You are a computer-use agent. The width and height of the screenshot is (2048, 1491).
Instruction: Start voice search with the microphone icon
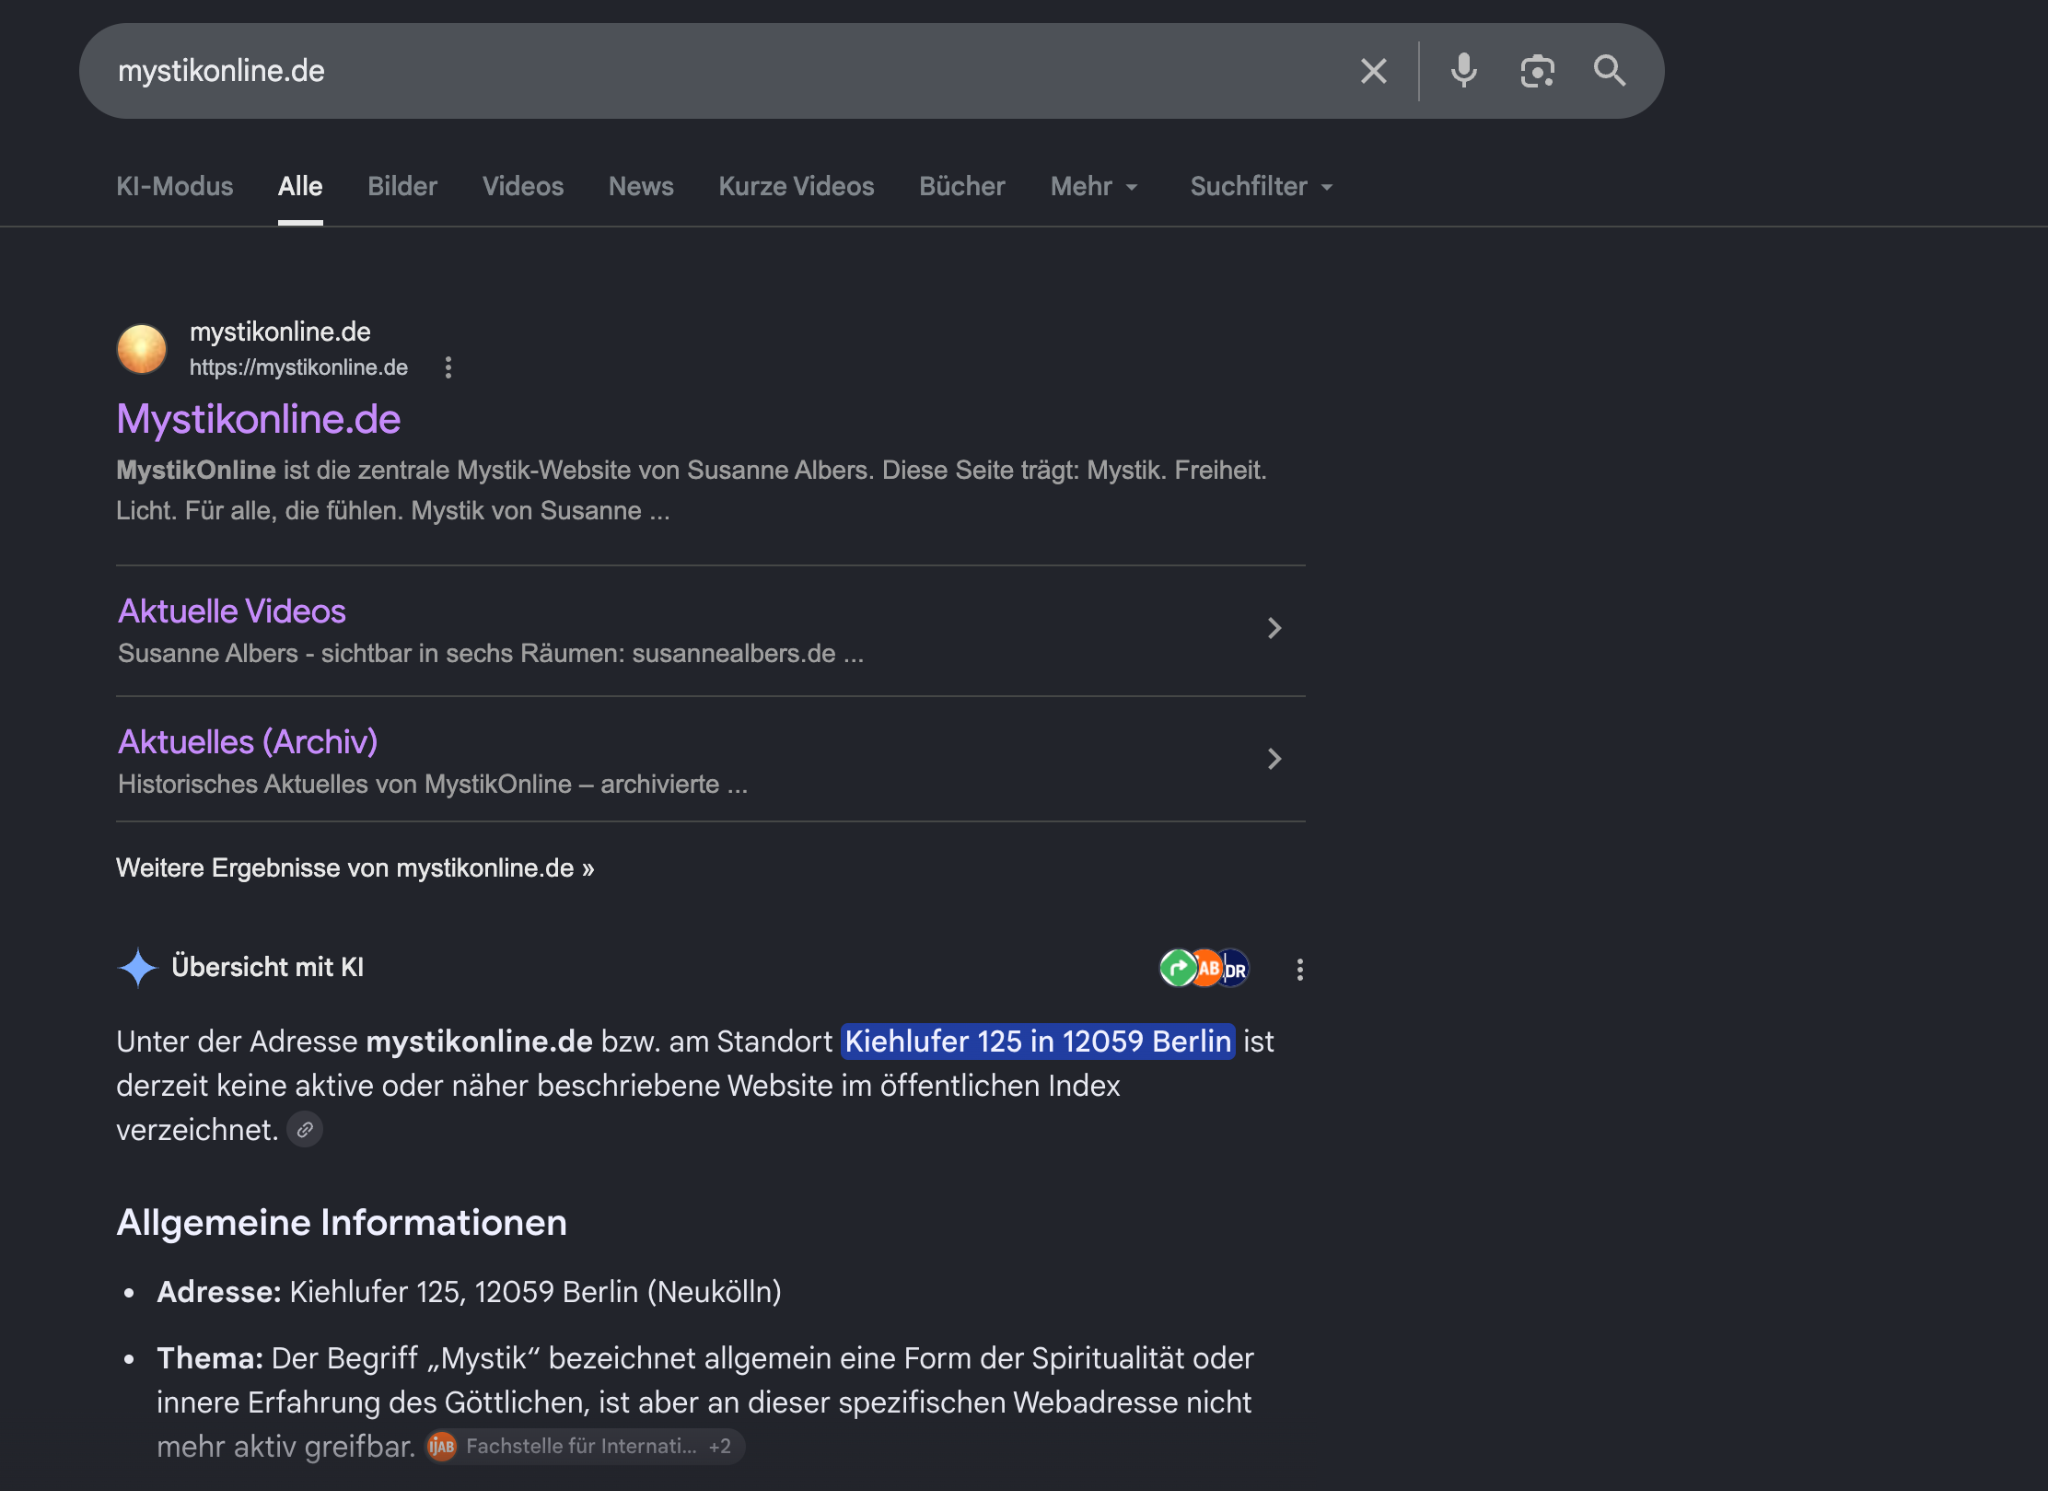[1464, 71]
